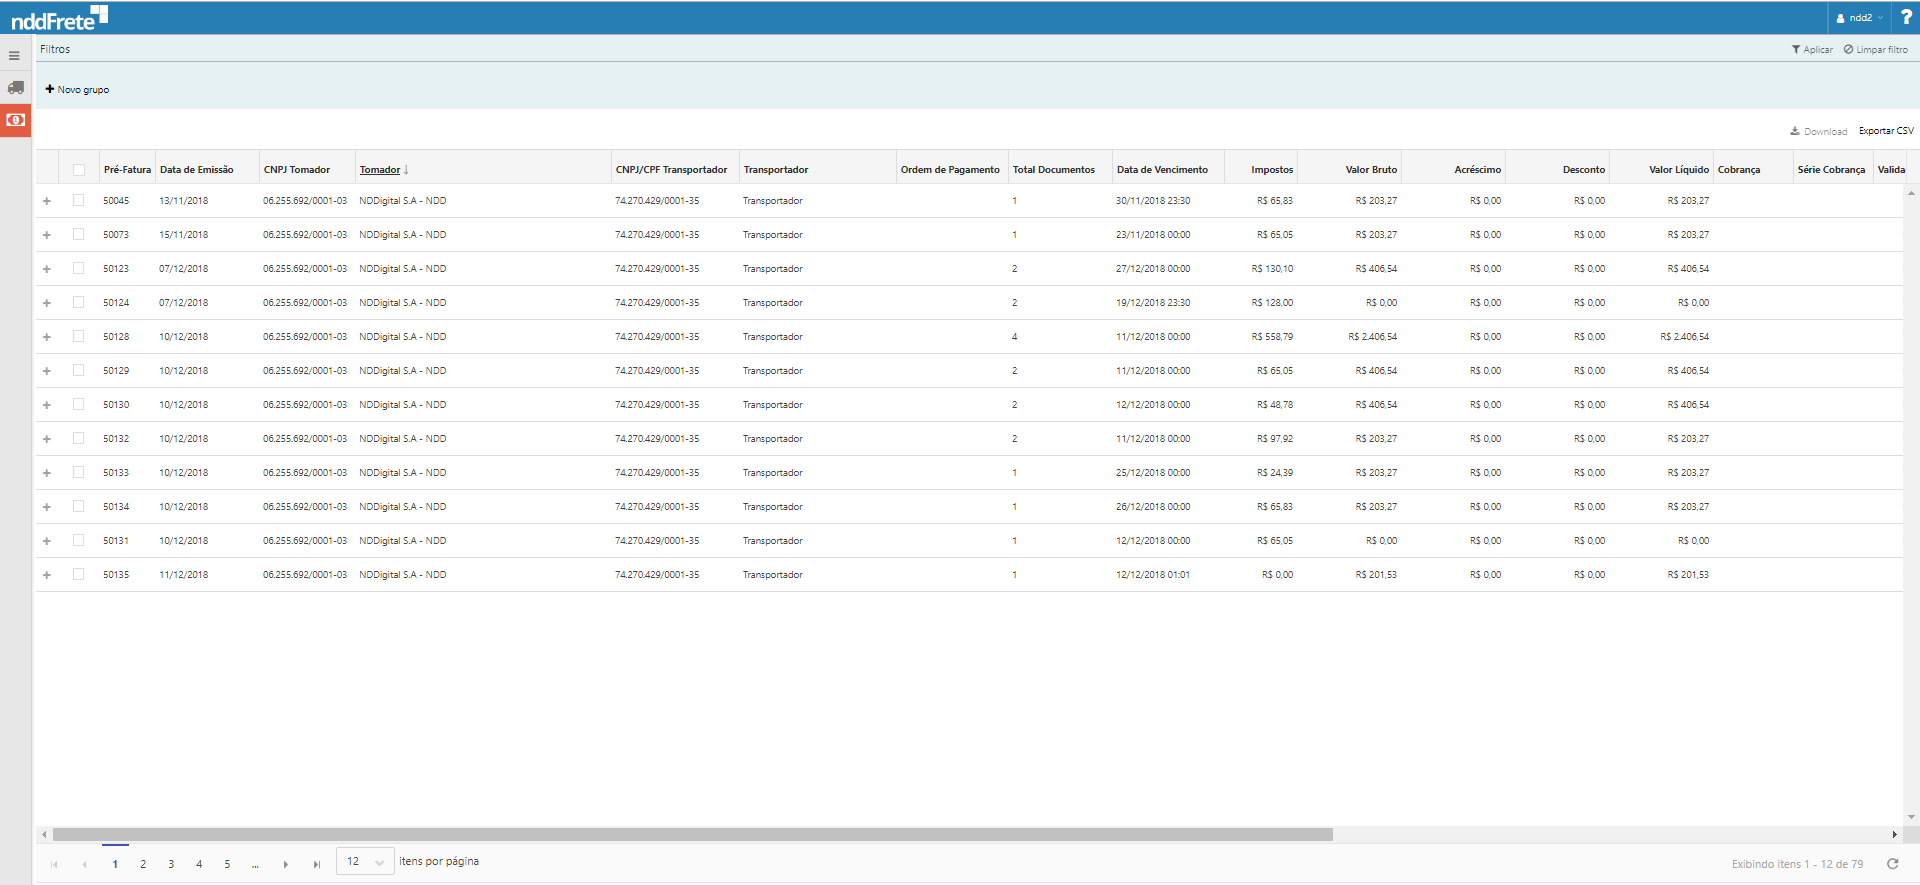Click the horizontal scrollbar under the table

tap(692, 834)
